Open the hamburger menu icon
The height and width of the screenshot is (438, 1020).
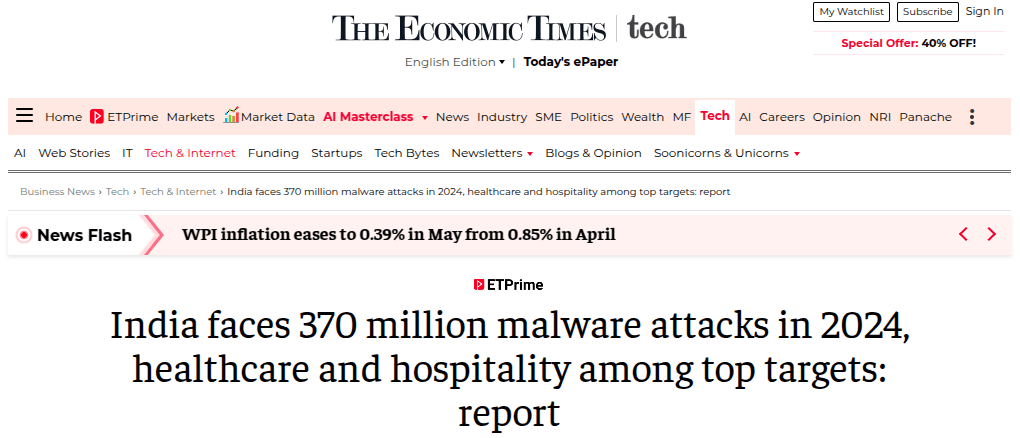(x=24, y=116)
